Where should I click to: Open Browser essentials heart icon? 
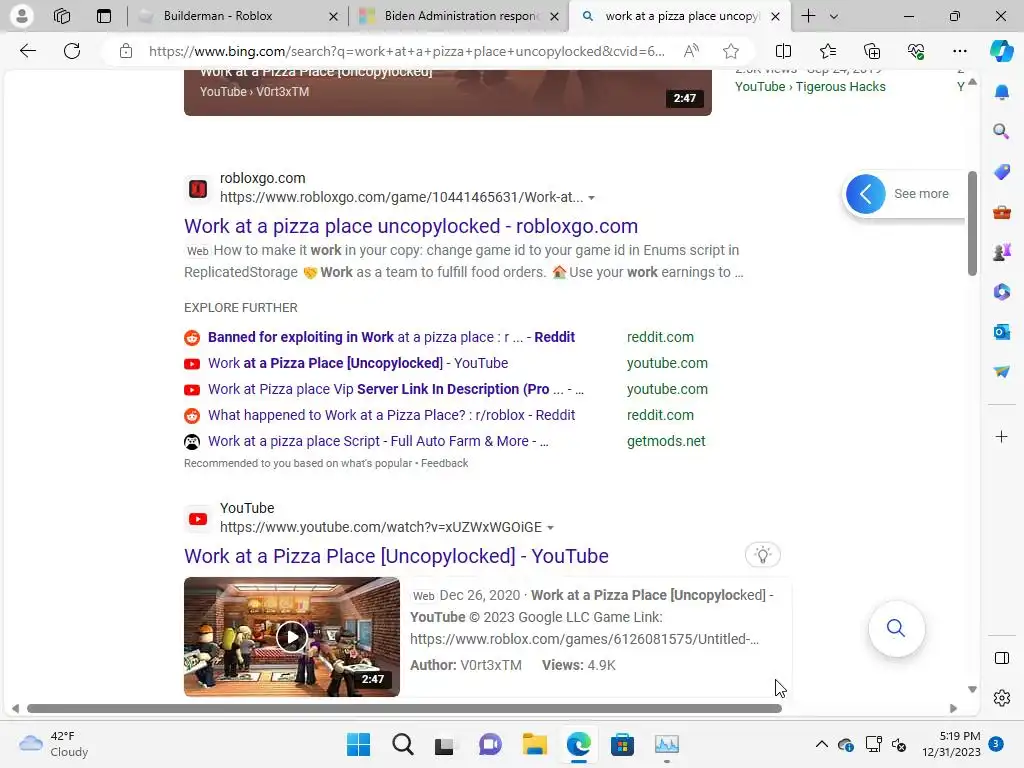[916, 51]
